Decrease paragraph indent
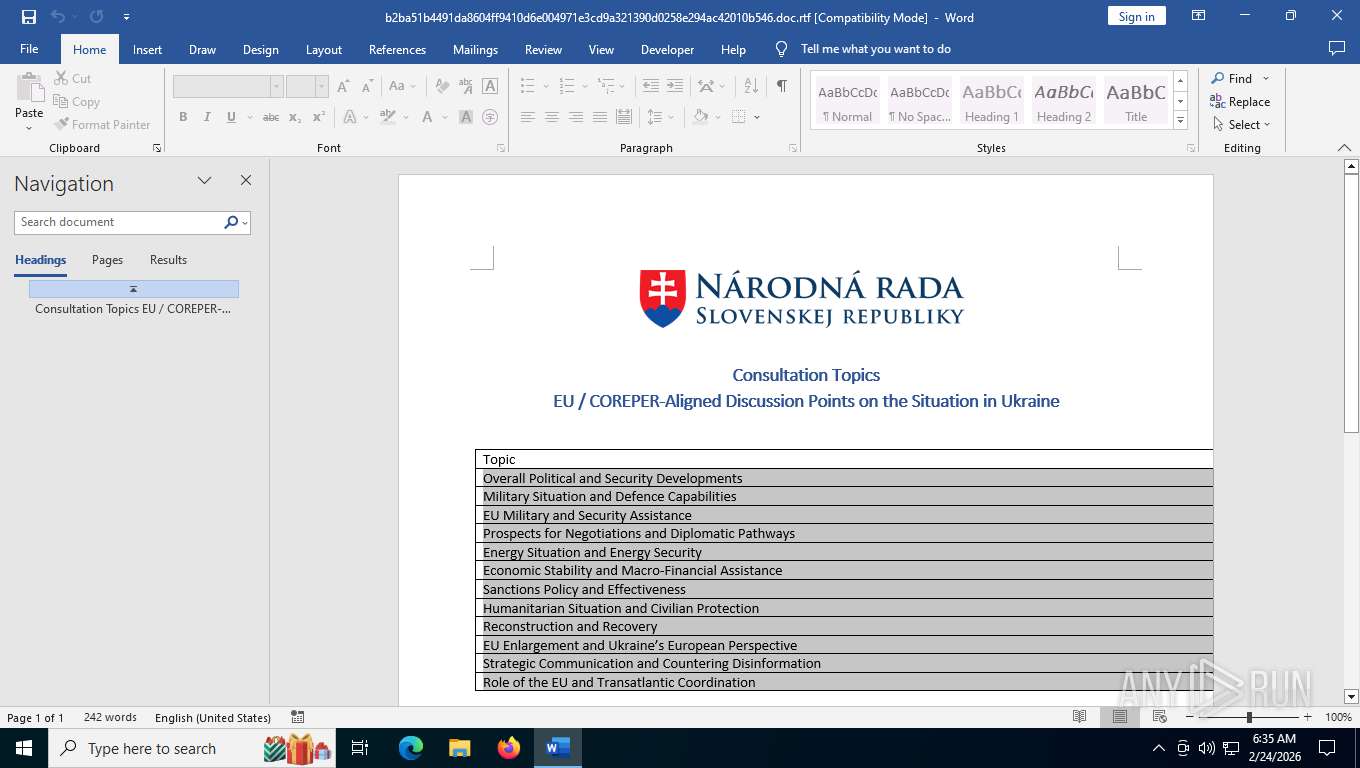Screen dimensions: 1360x768 pos(651,86)
